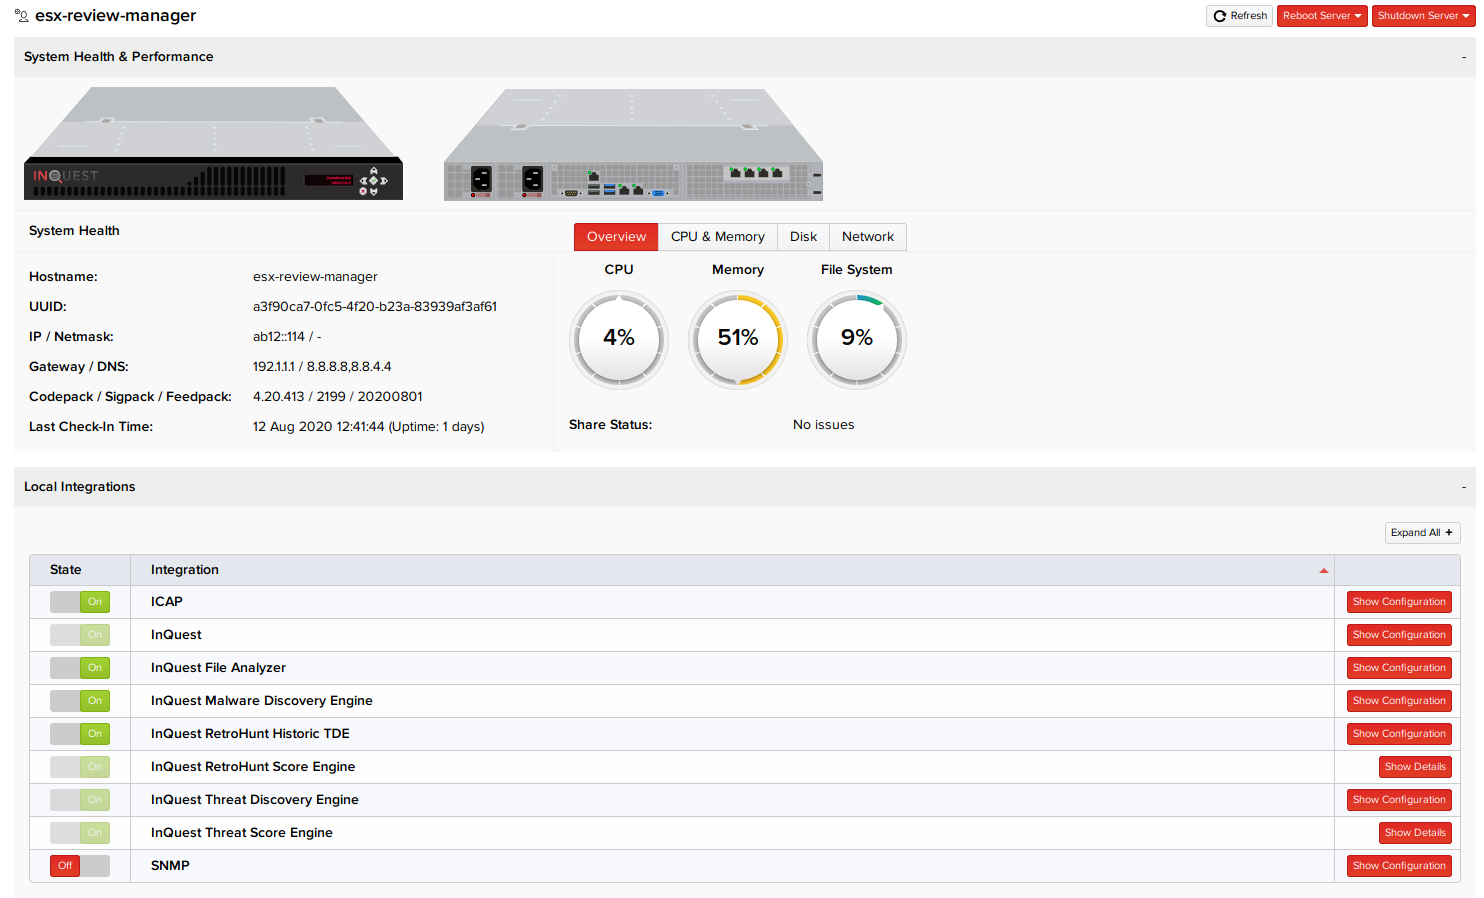Click the ICAP integration name

click(167, 602)
